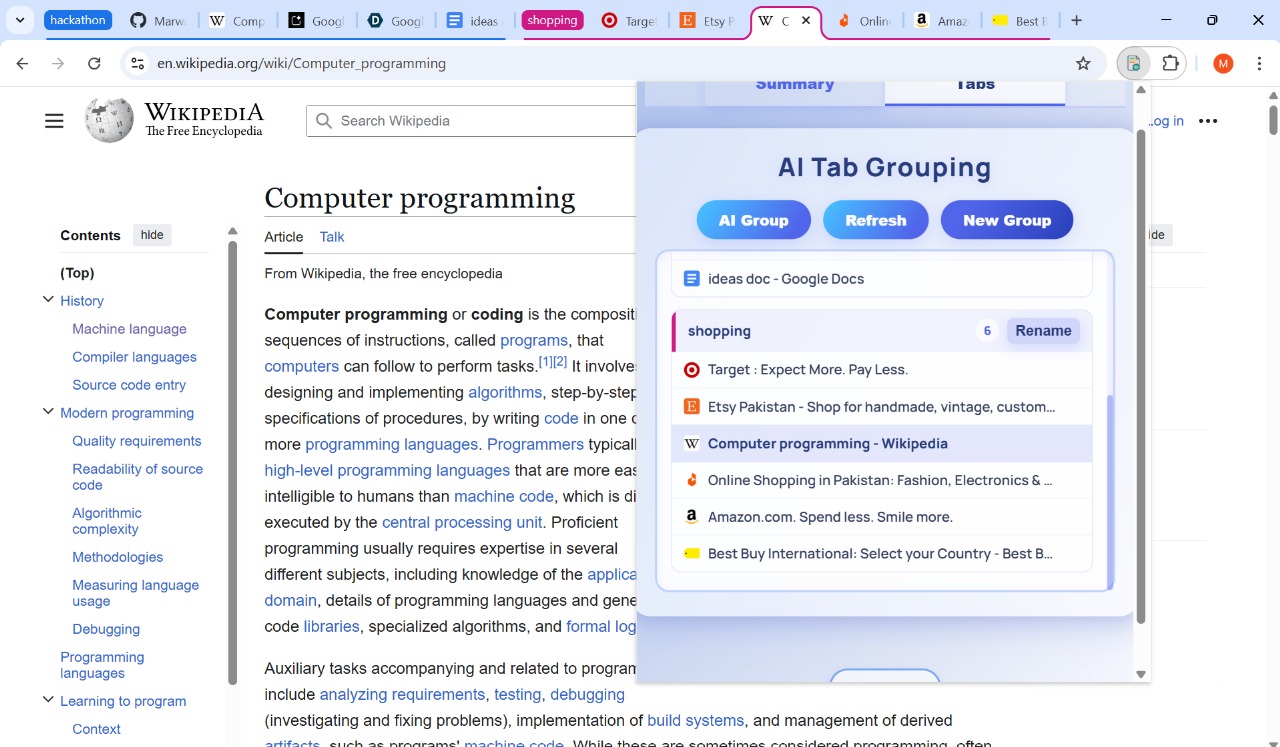Jump to Debugging in contents
Image resolution: width=1280 pixels, height=747 pixels.
[x=106, y=629]
